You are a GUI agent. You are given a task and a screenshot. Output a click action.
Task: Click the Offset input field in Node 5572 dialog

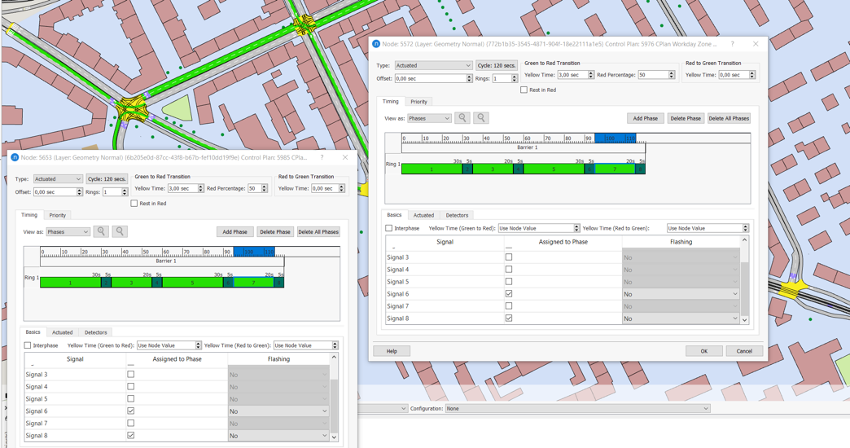pos(433,78)
